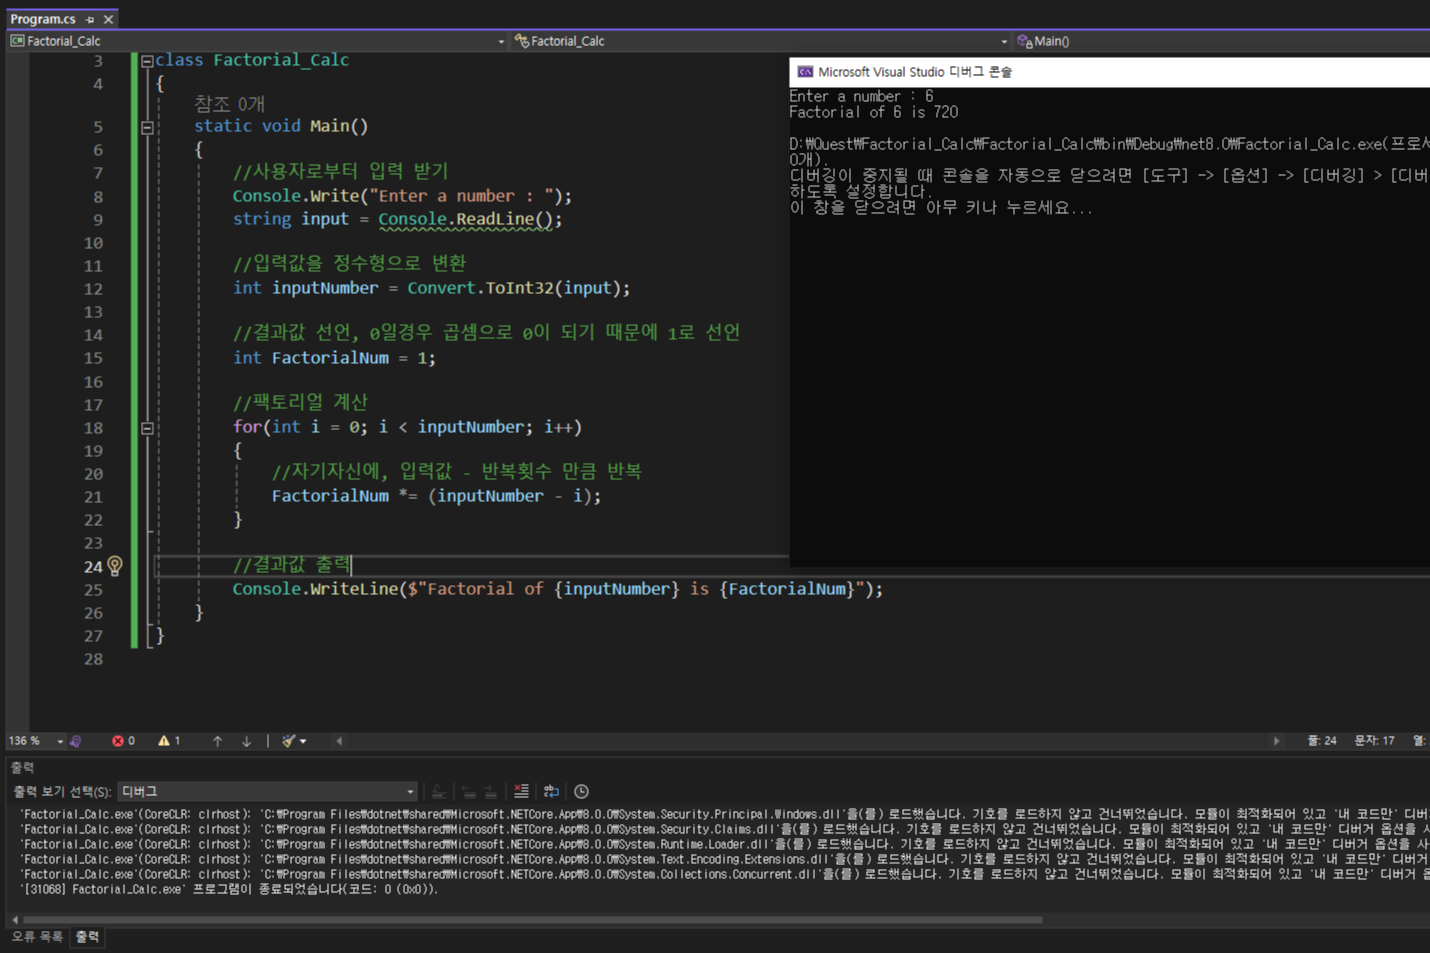Click the 문자: 17 status indicator
1430x953 pixels.
(x=1374, y=741)
